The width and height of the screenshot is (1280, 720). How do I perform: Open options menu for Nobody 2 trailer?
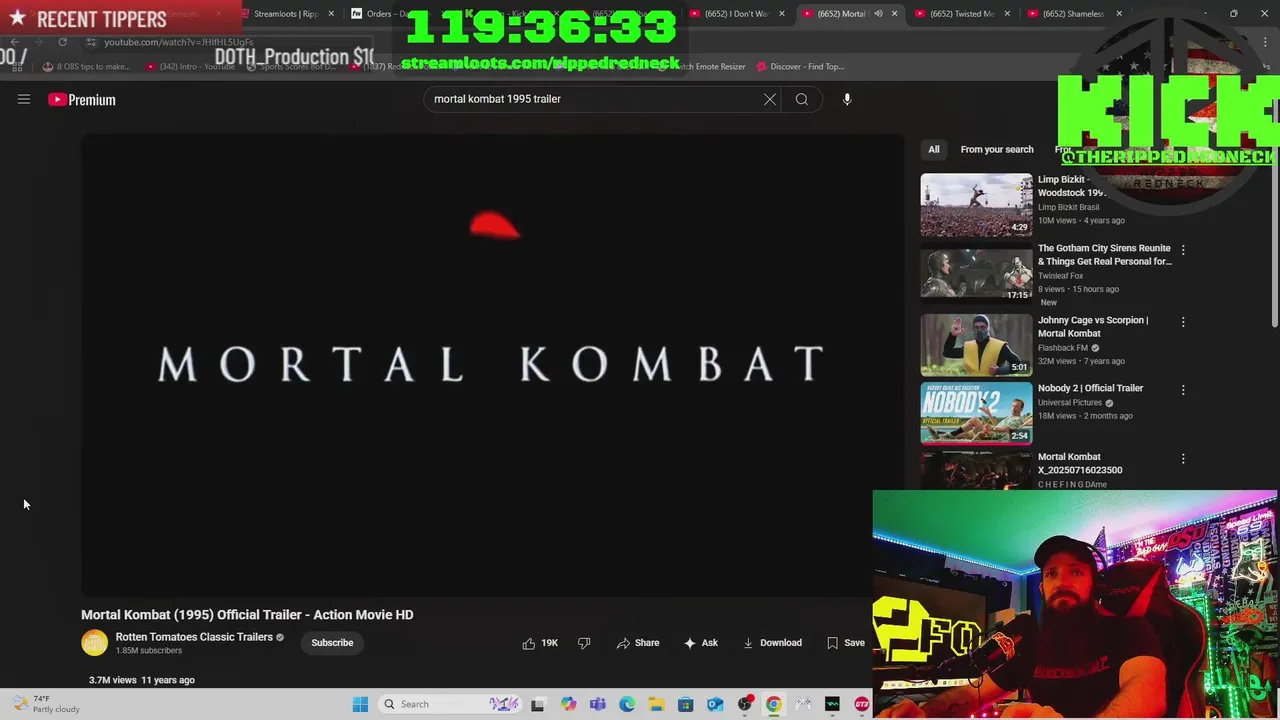[x=1183, y=390]
